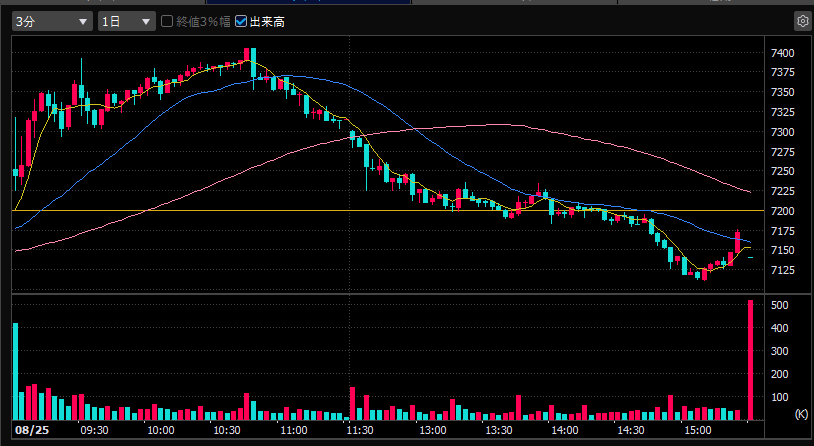Viewport: 814px width, 446px height.
Task: Click the 09:30 time axis label
Action: pos(94,430)
